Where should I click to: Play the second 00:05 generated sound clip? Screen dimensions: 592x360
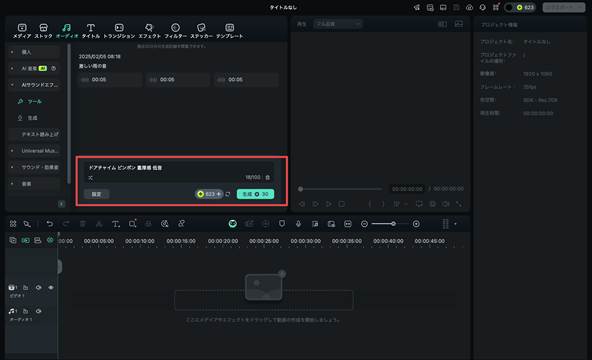tap(178, 80)
